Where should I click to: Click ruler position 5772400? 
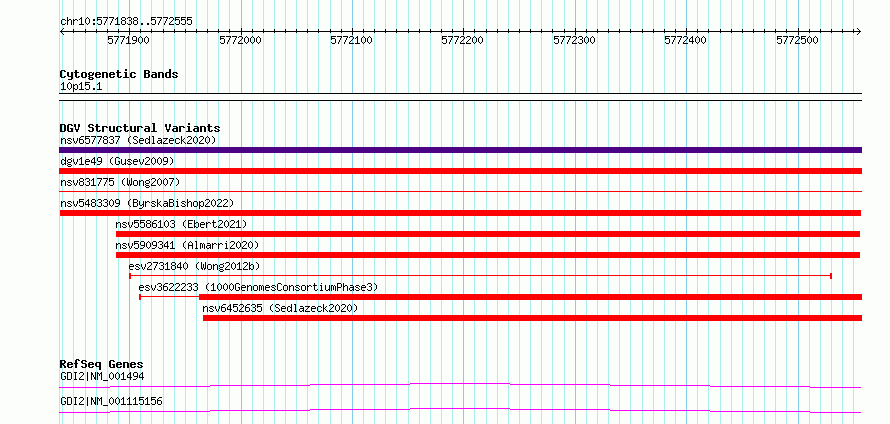pos(686,40)
